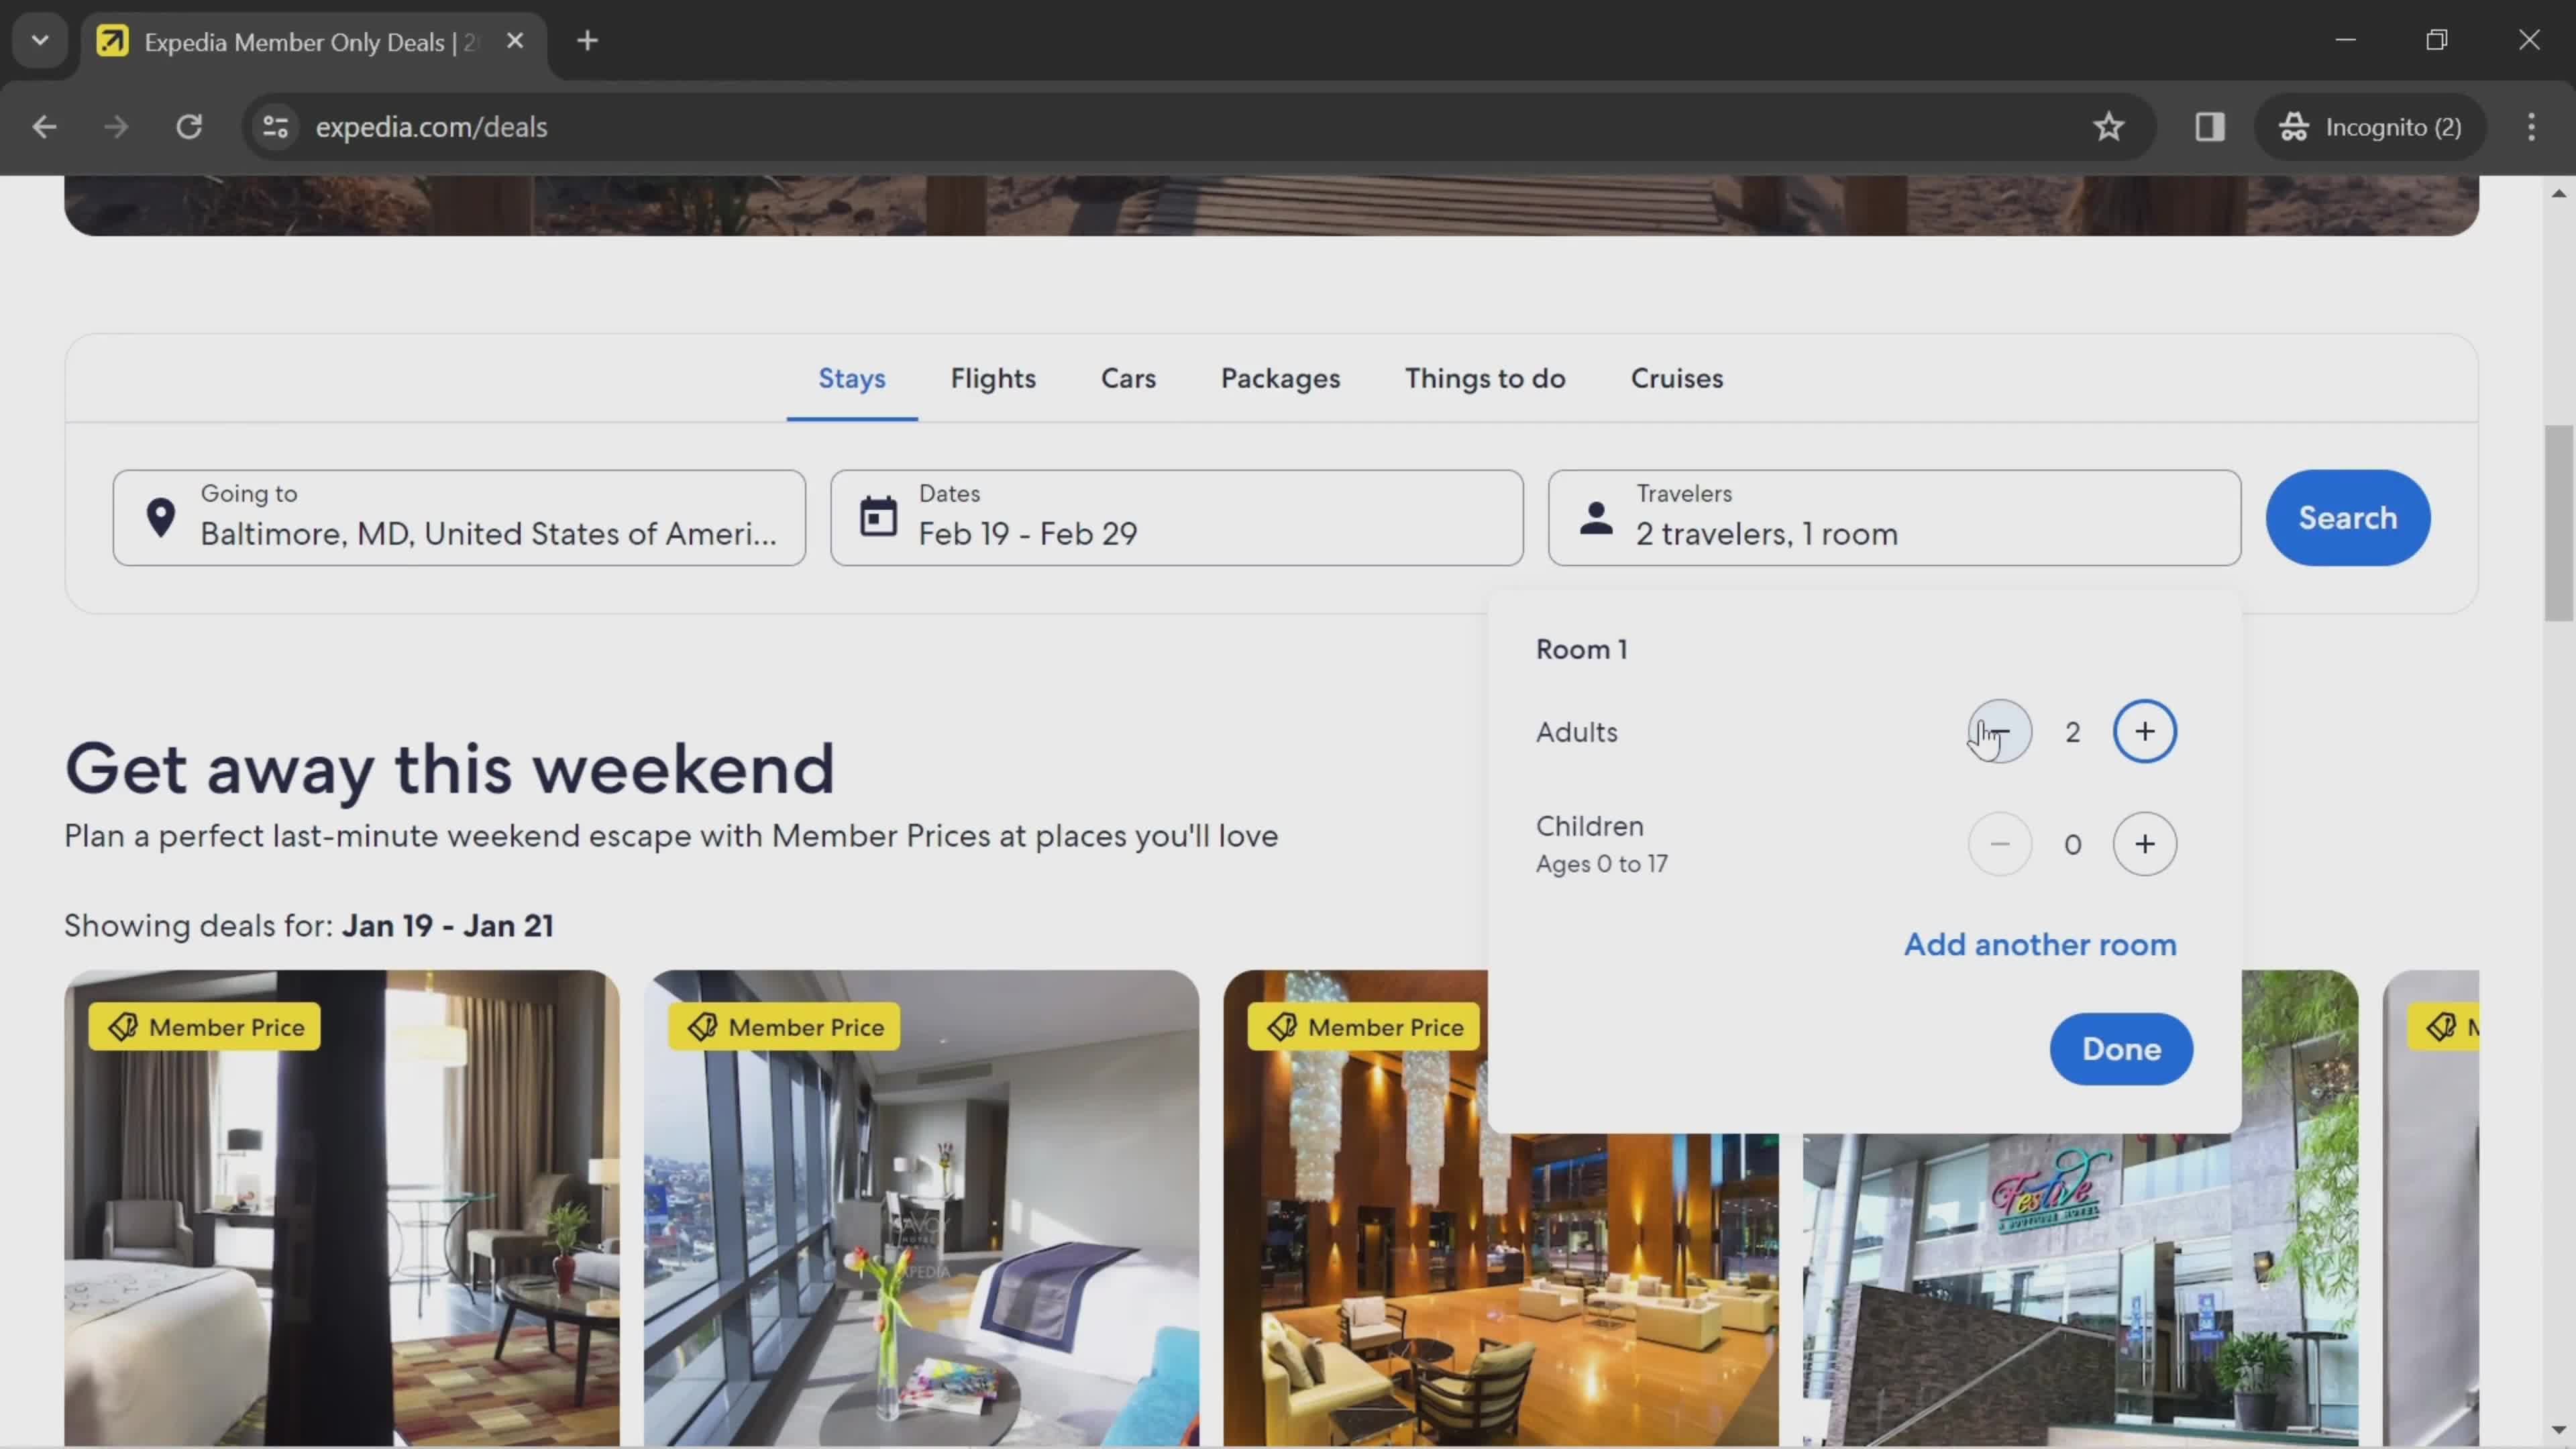Click the calendar icon in Dates

point(878,517)
